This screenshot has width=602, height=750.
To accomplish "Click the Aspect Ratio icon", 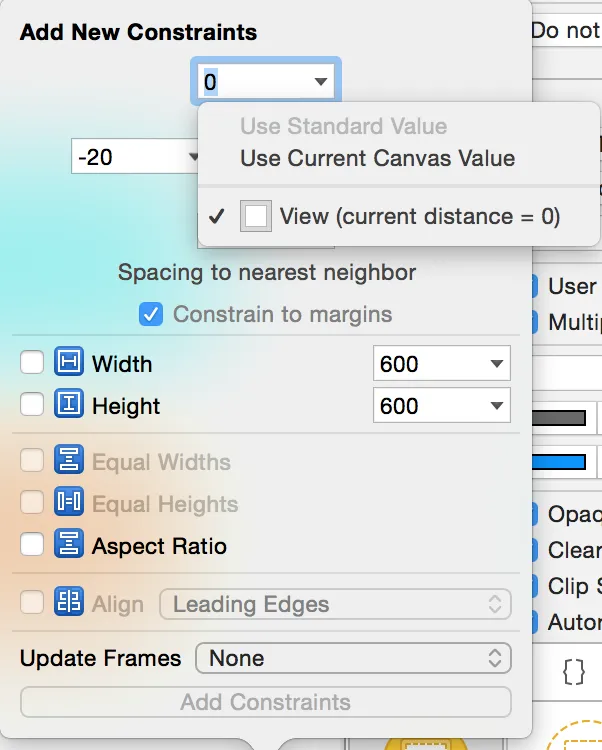I will tap(69, 545).
